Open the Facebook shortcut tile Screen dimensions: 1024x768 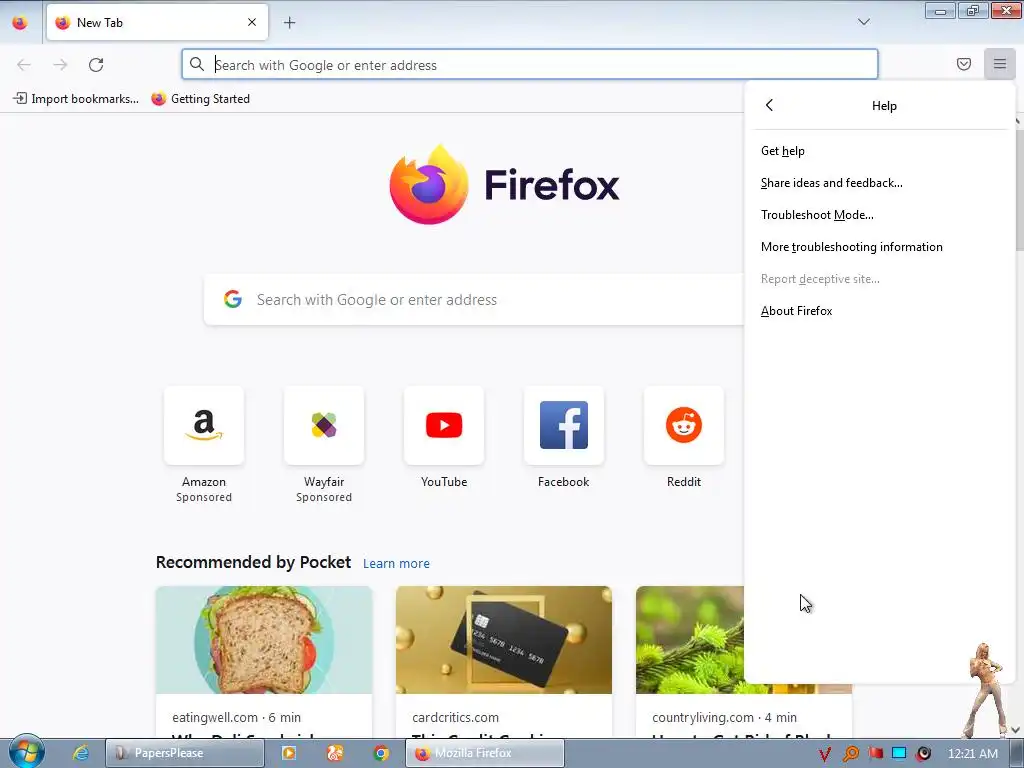[564, 425]
